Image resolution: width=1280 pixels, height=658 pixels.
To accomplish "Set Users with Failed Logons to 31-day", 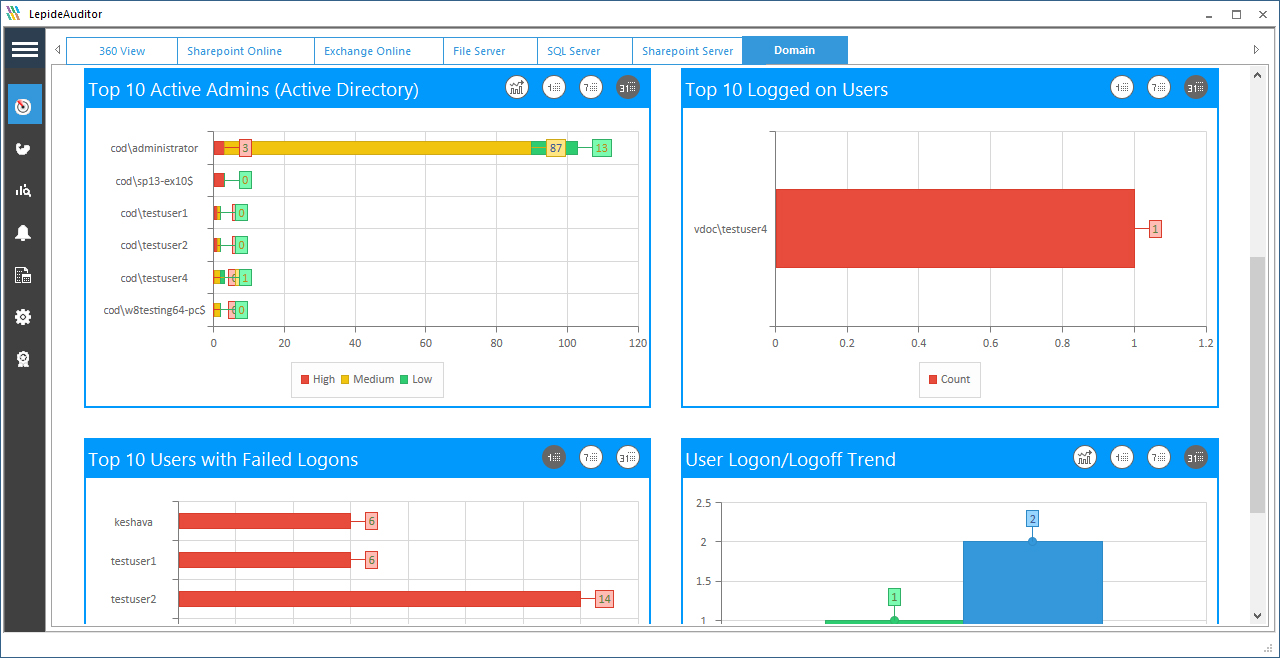I will [x=628, y=458].
